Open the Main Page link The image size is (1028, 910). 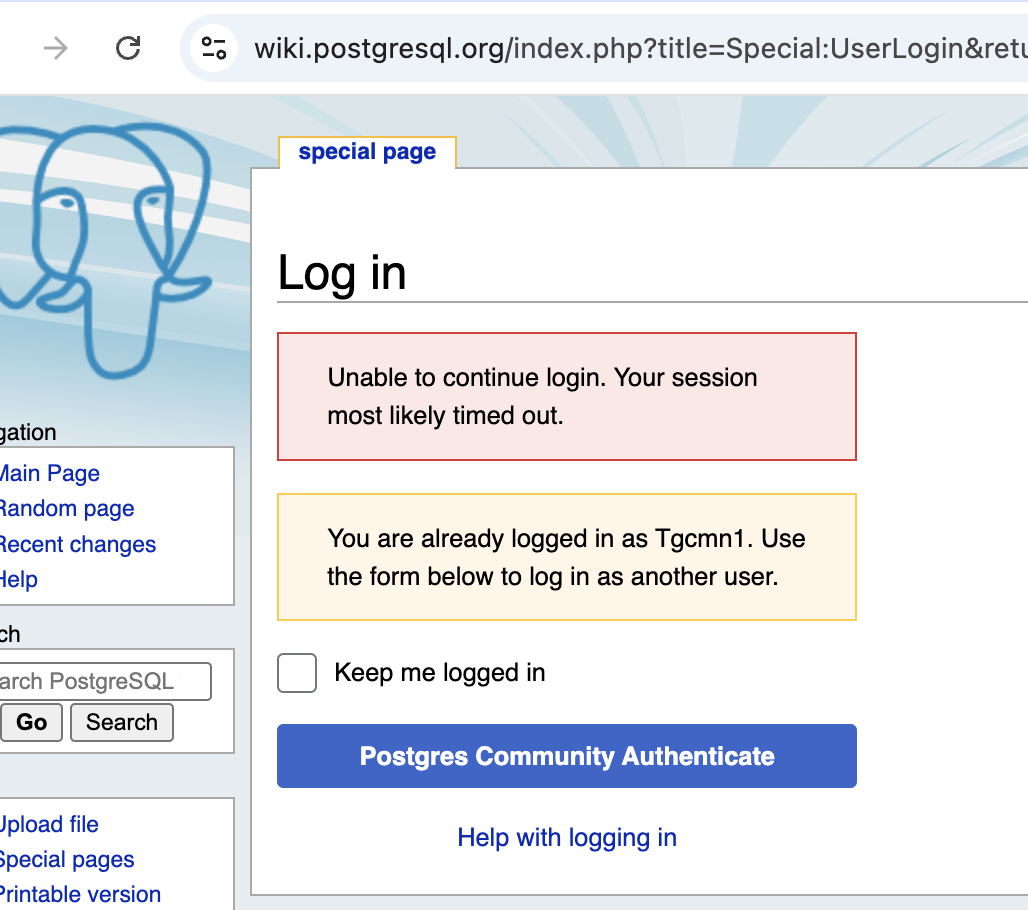coord(48,473)
